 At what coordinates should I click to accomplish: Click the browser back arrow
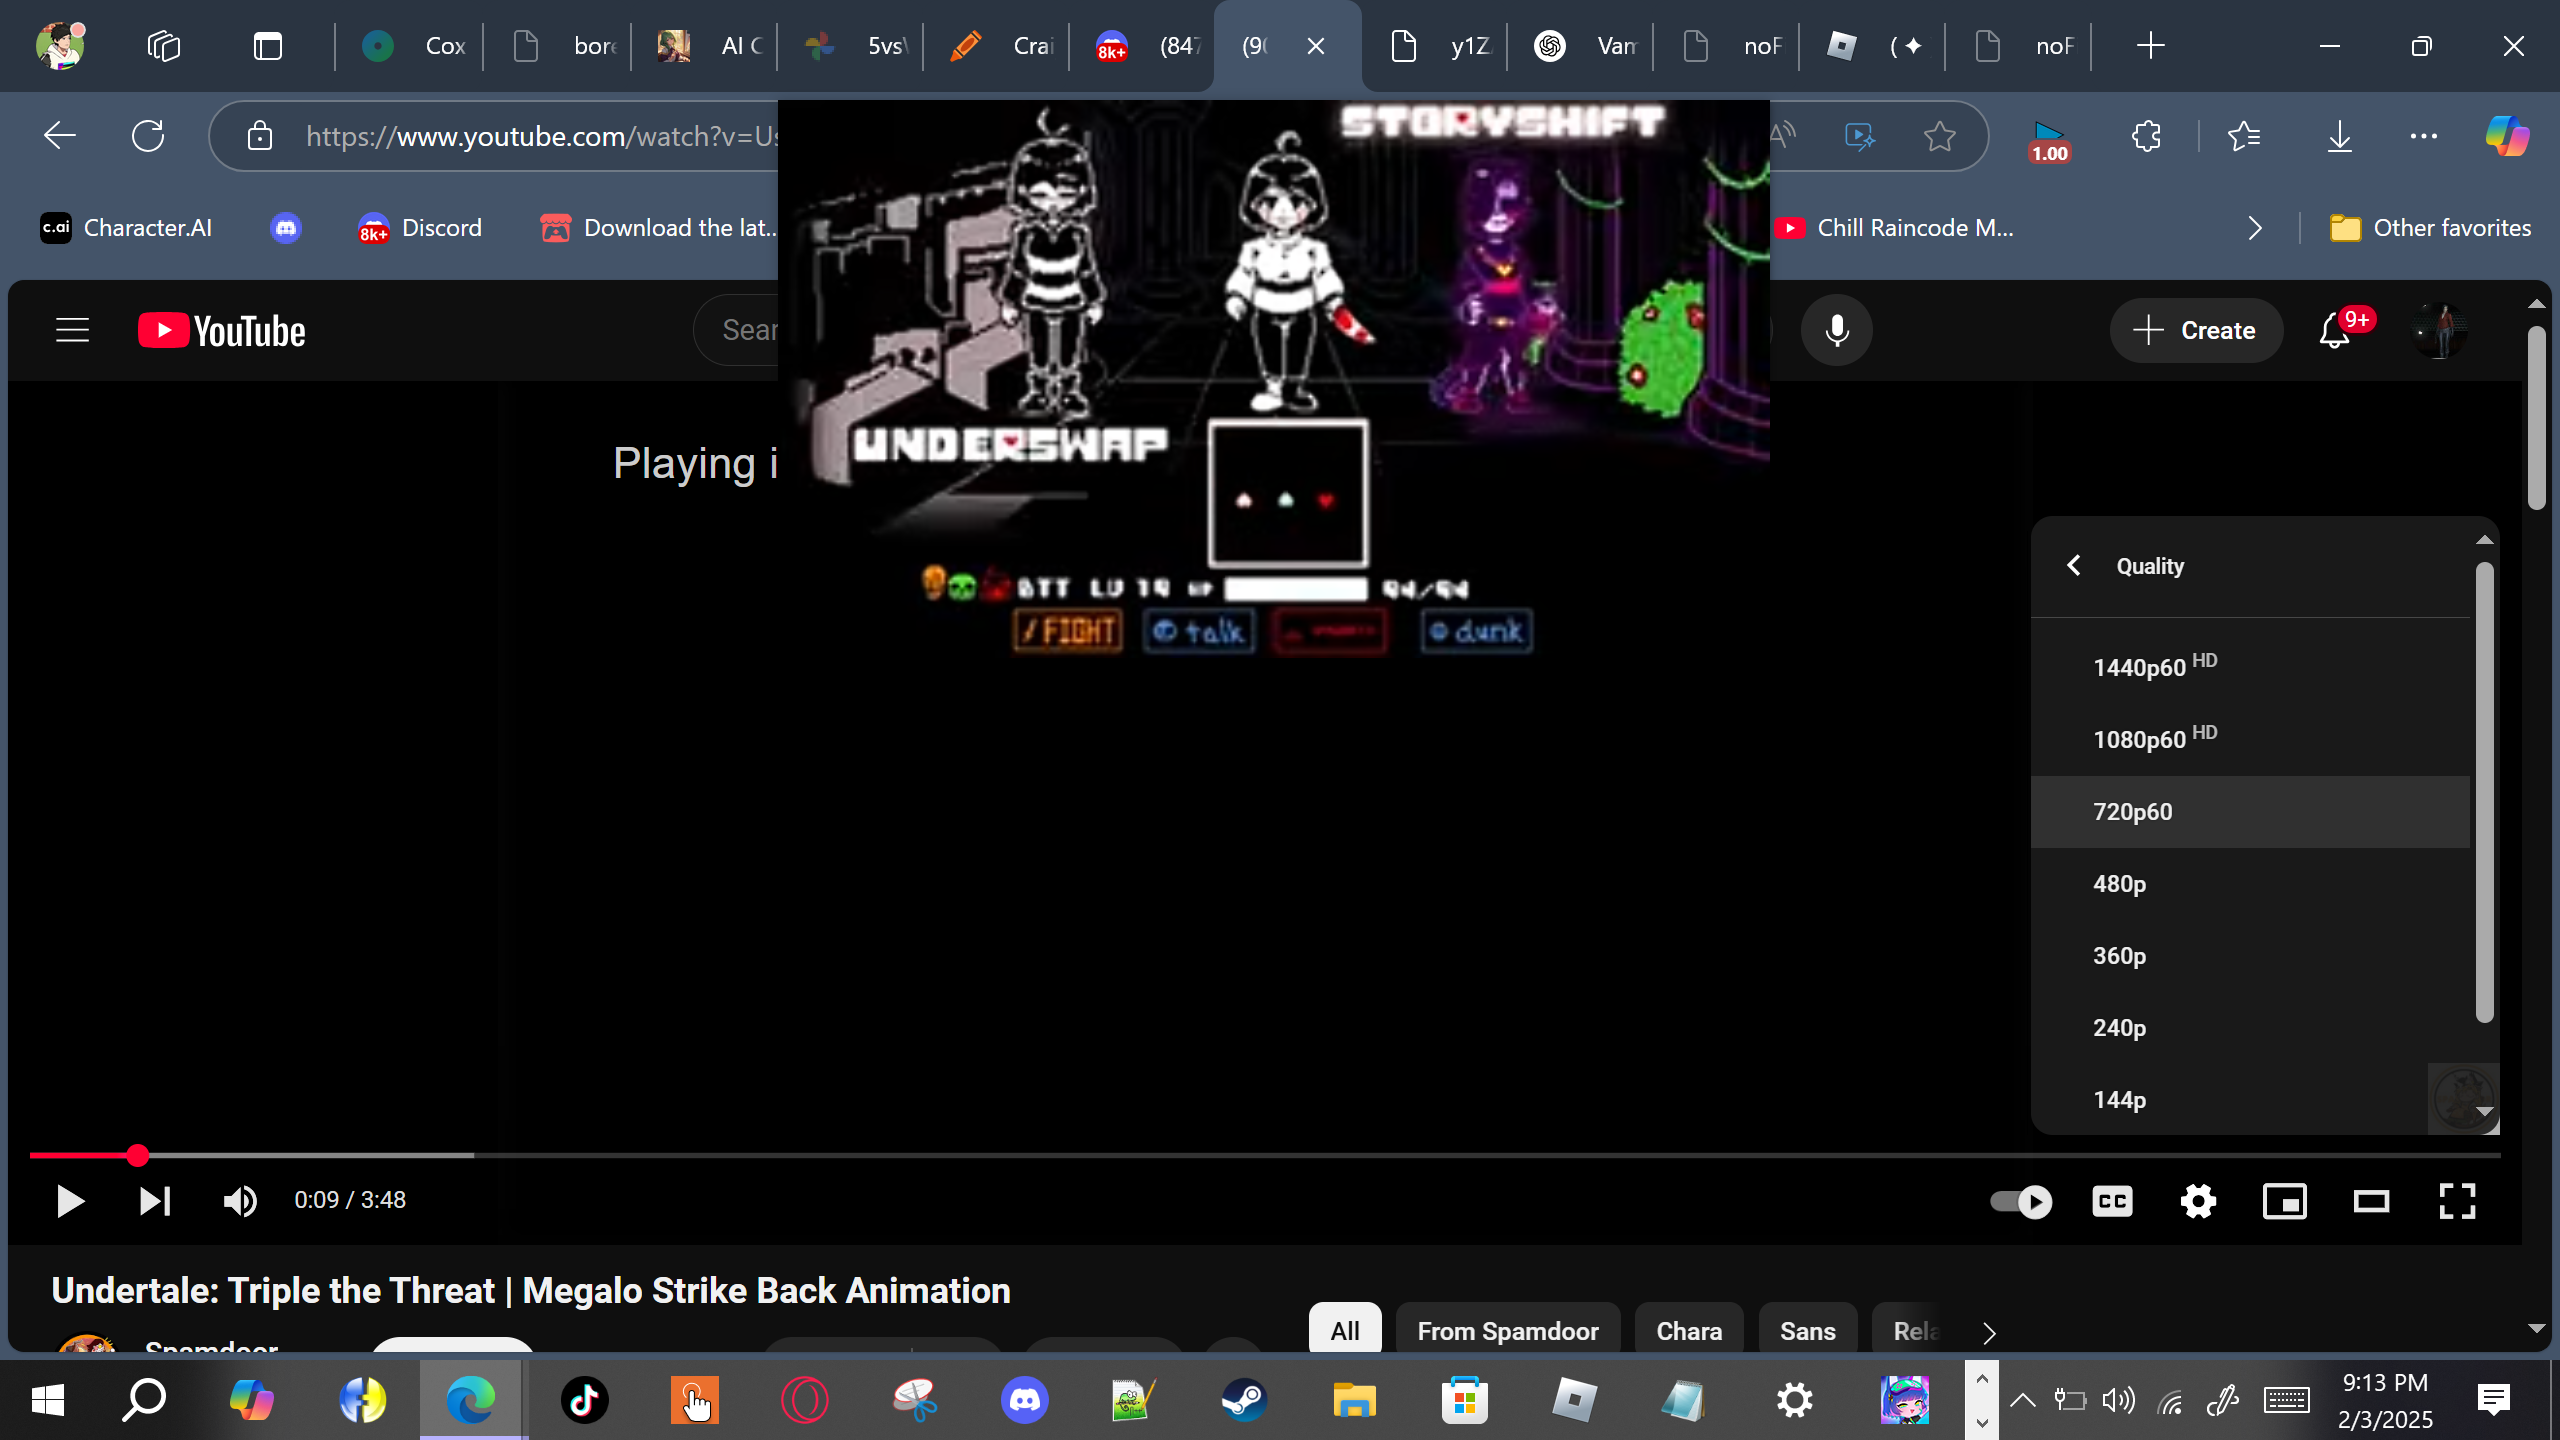coord(60,136)
